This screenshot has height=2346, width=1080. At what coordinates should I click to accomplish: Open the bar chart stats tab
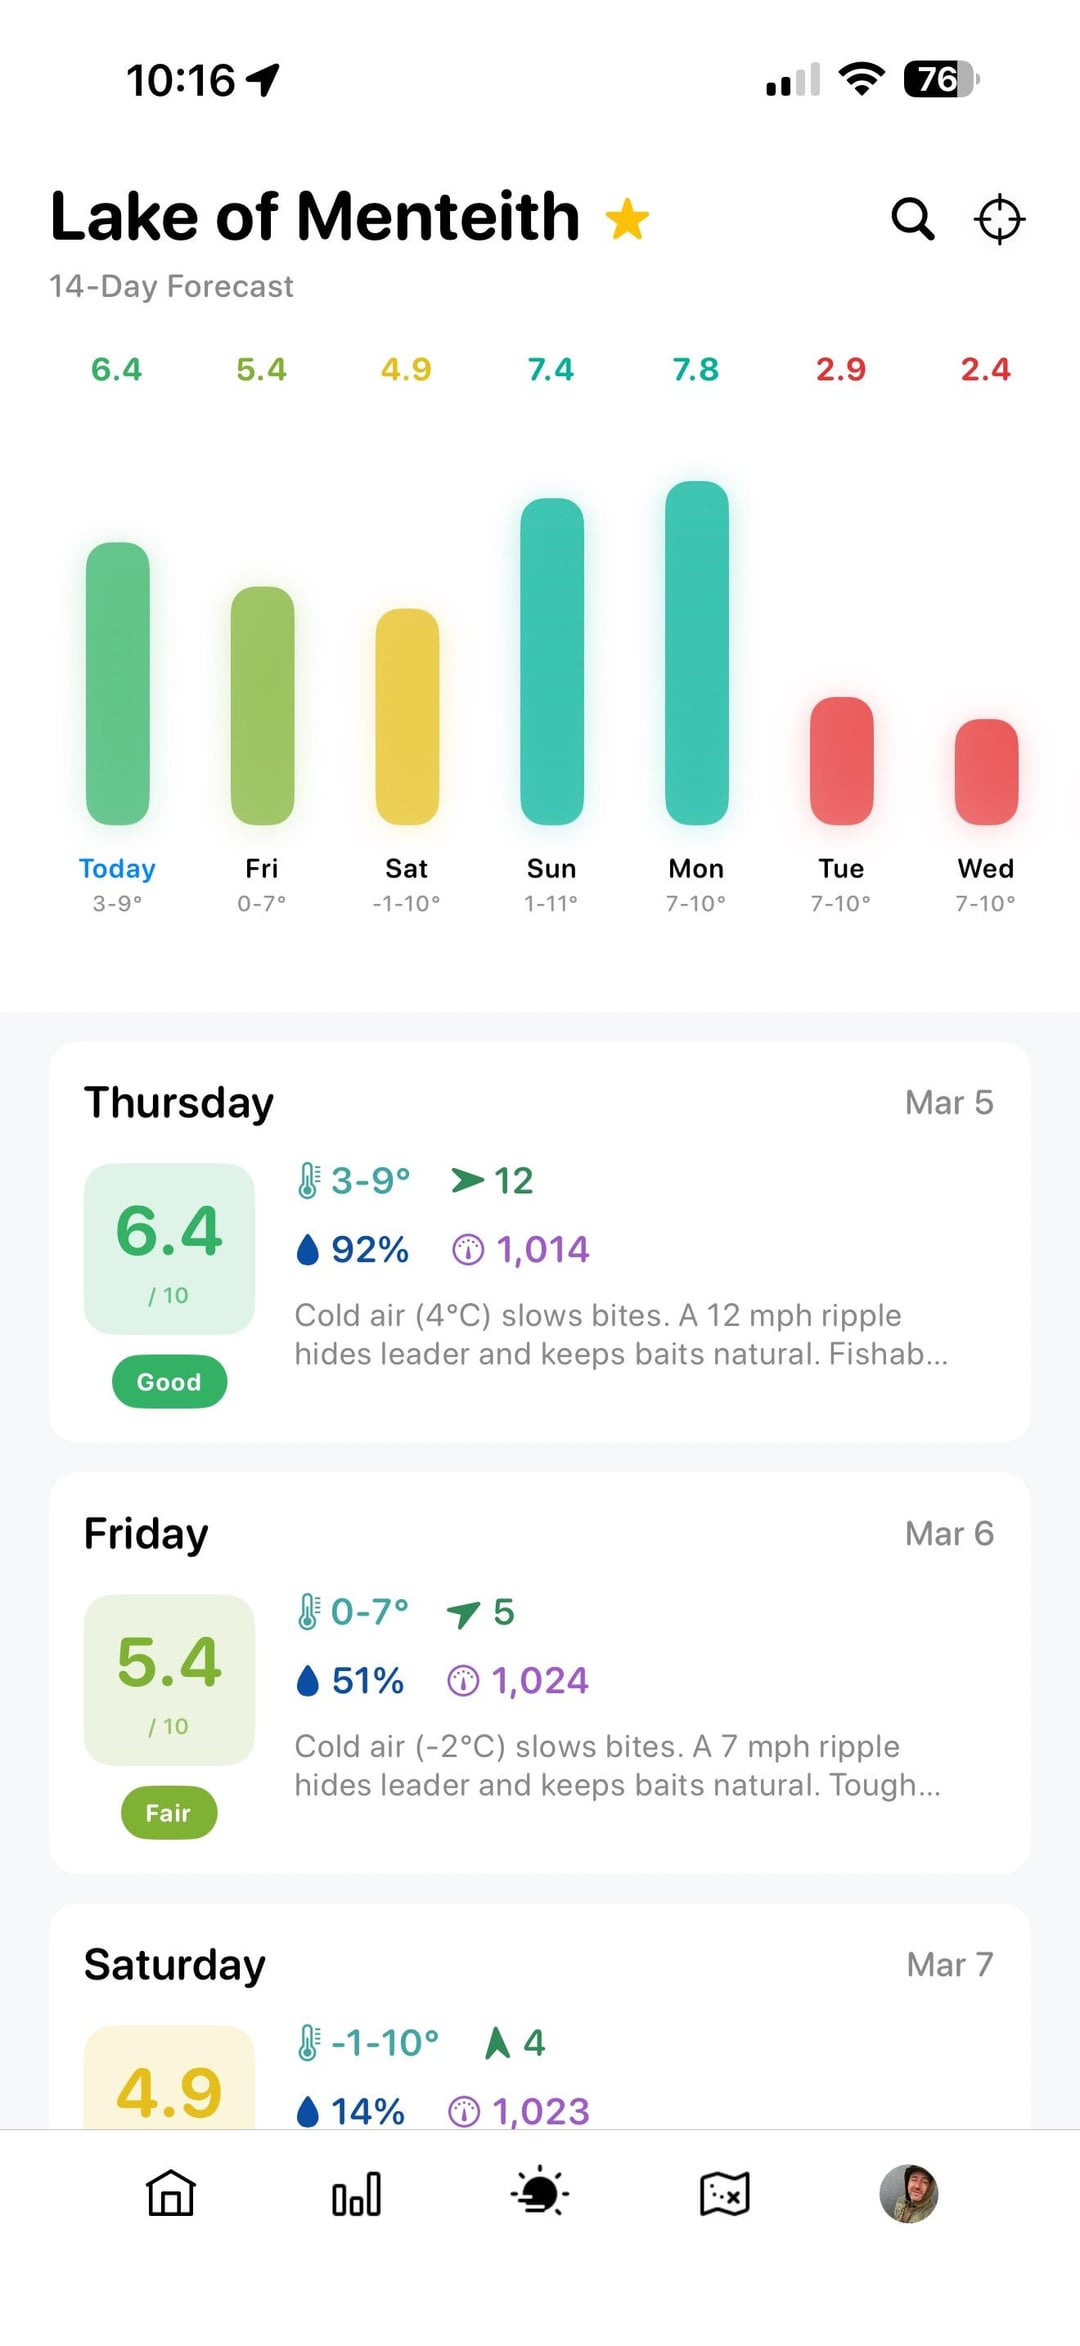pos(356,2194)
